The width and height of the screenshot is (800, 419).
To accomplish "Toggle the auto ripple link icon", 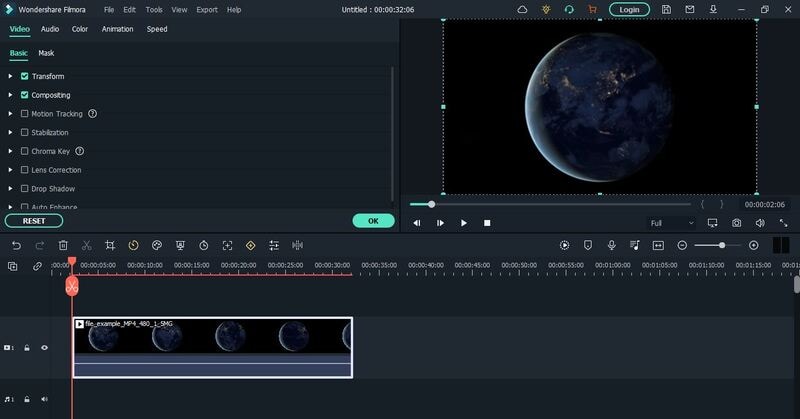I will point(37,266).
